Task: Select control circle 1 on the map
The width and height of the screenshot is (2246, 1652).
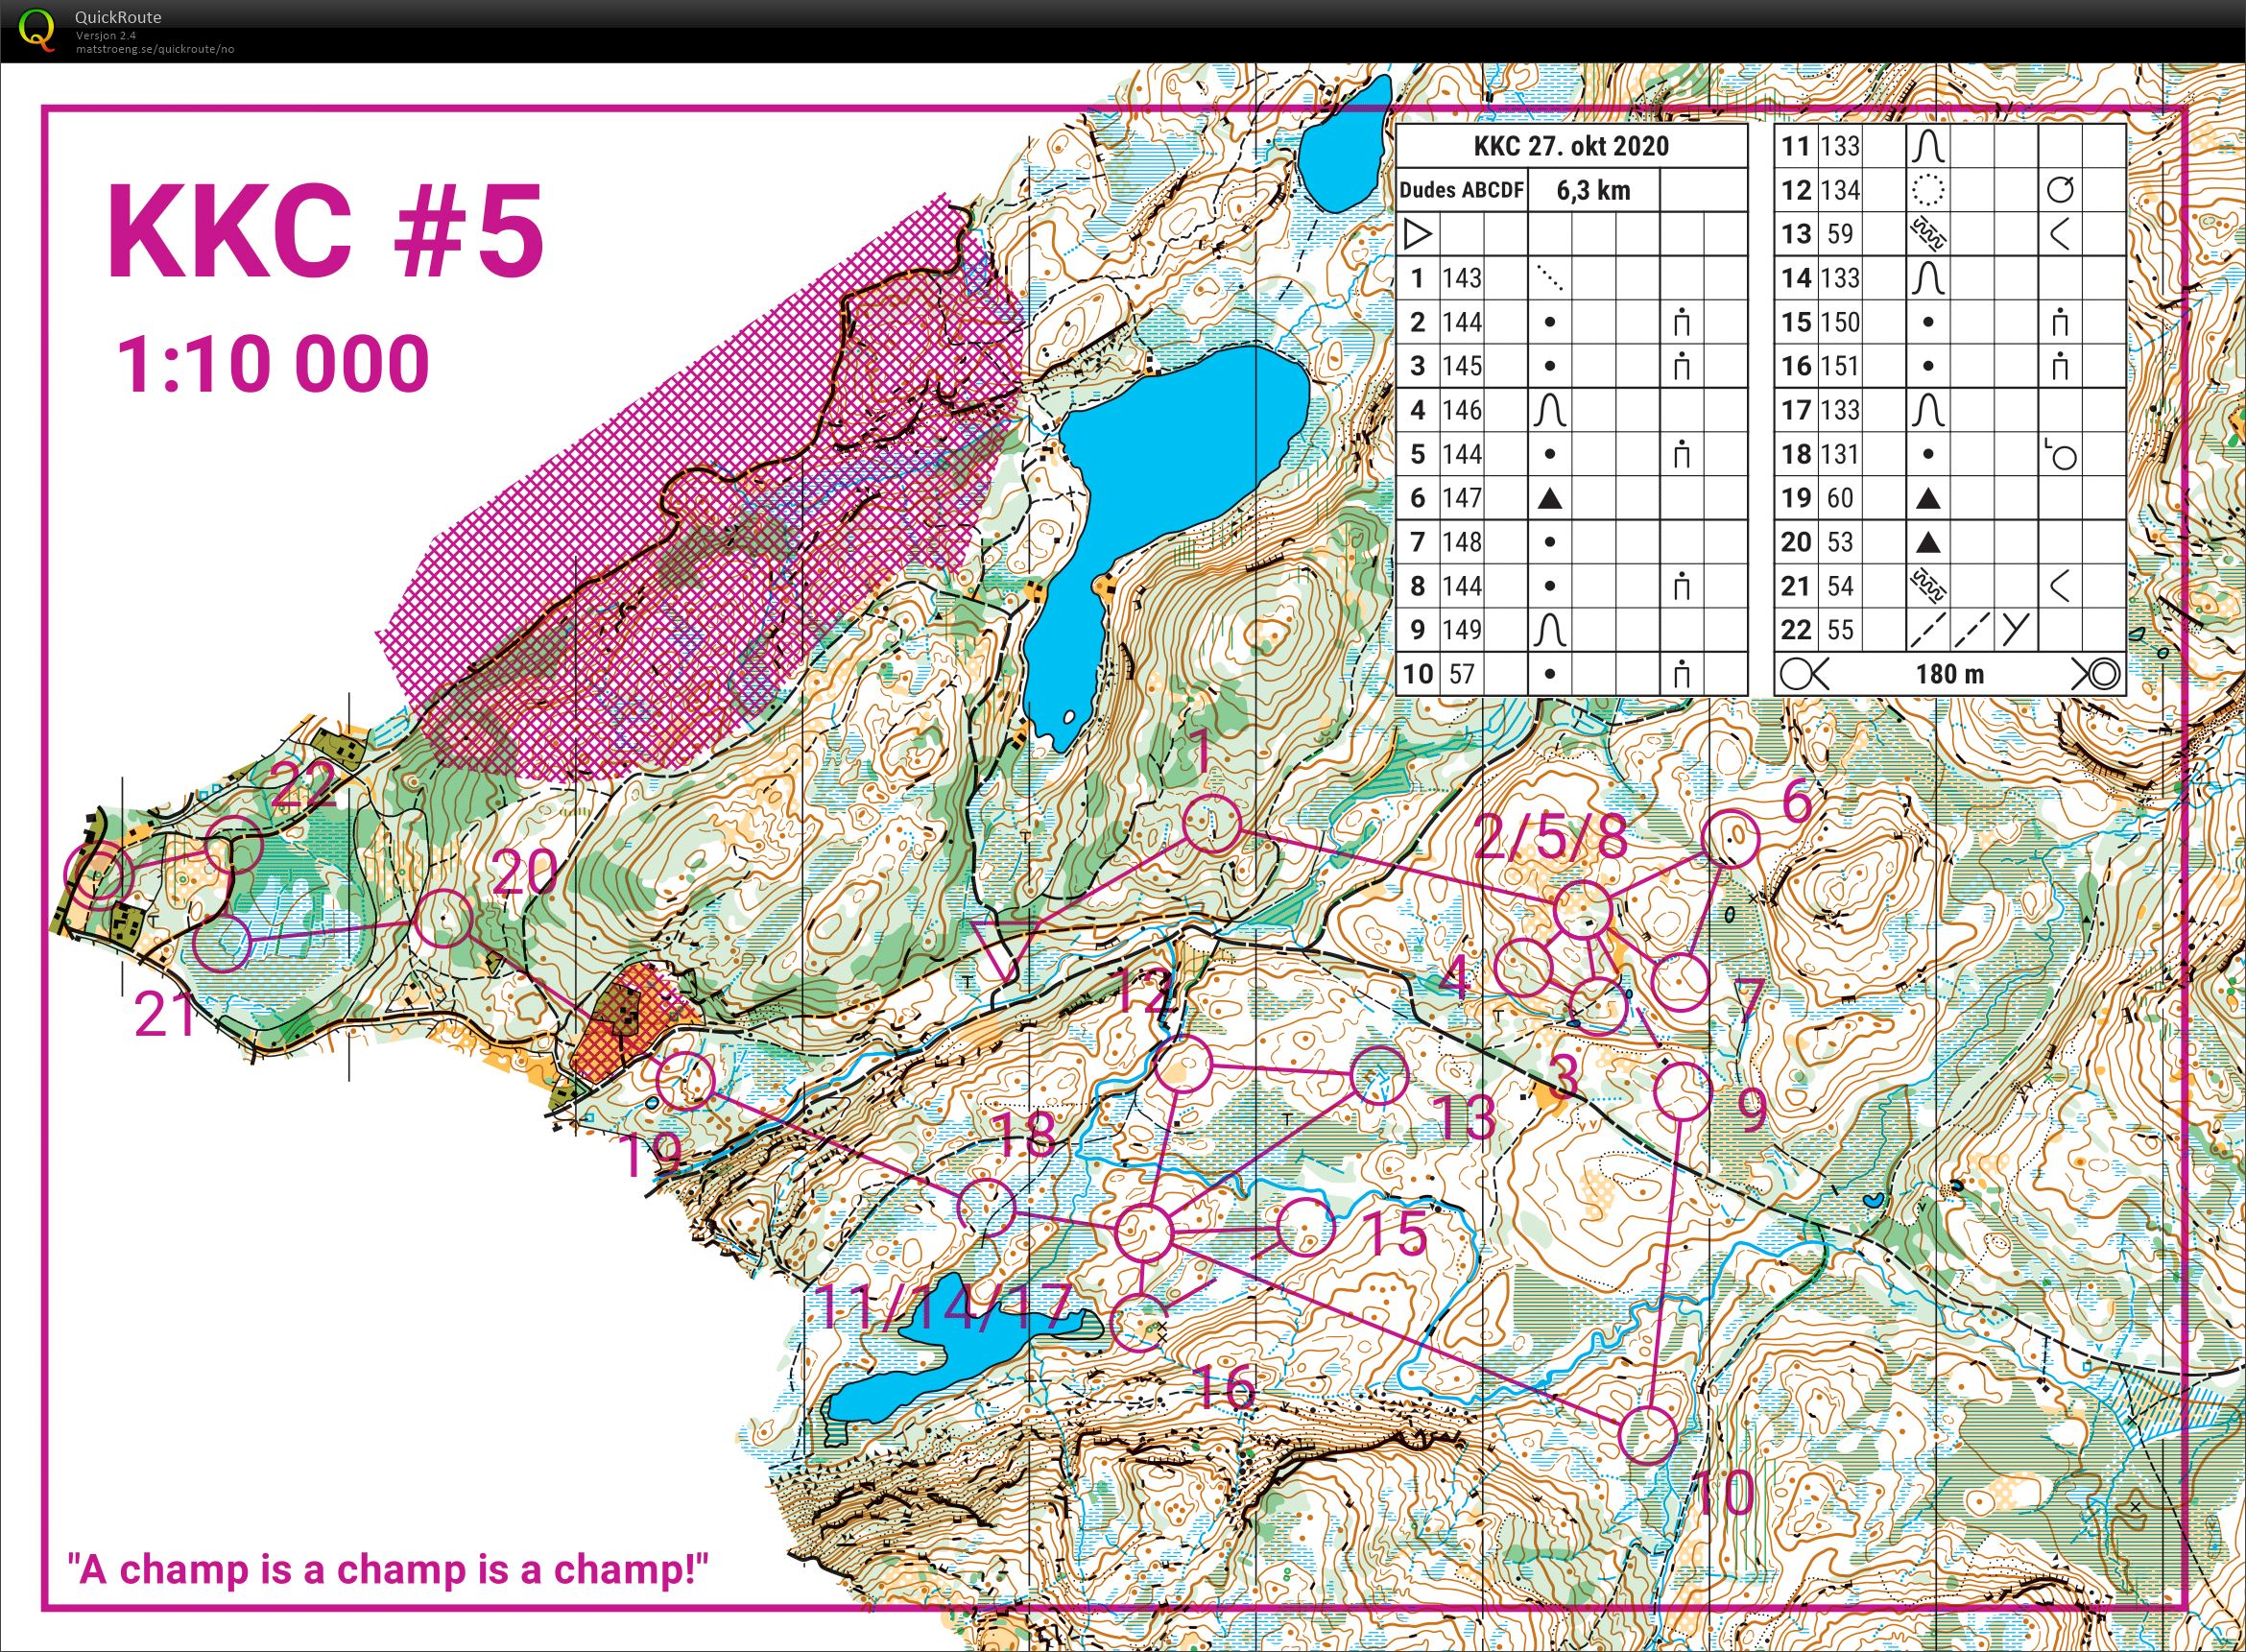Action: coord(1212,824)
